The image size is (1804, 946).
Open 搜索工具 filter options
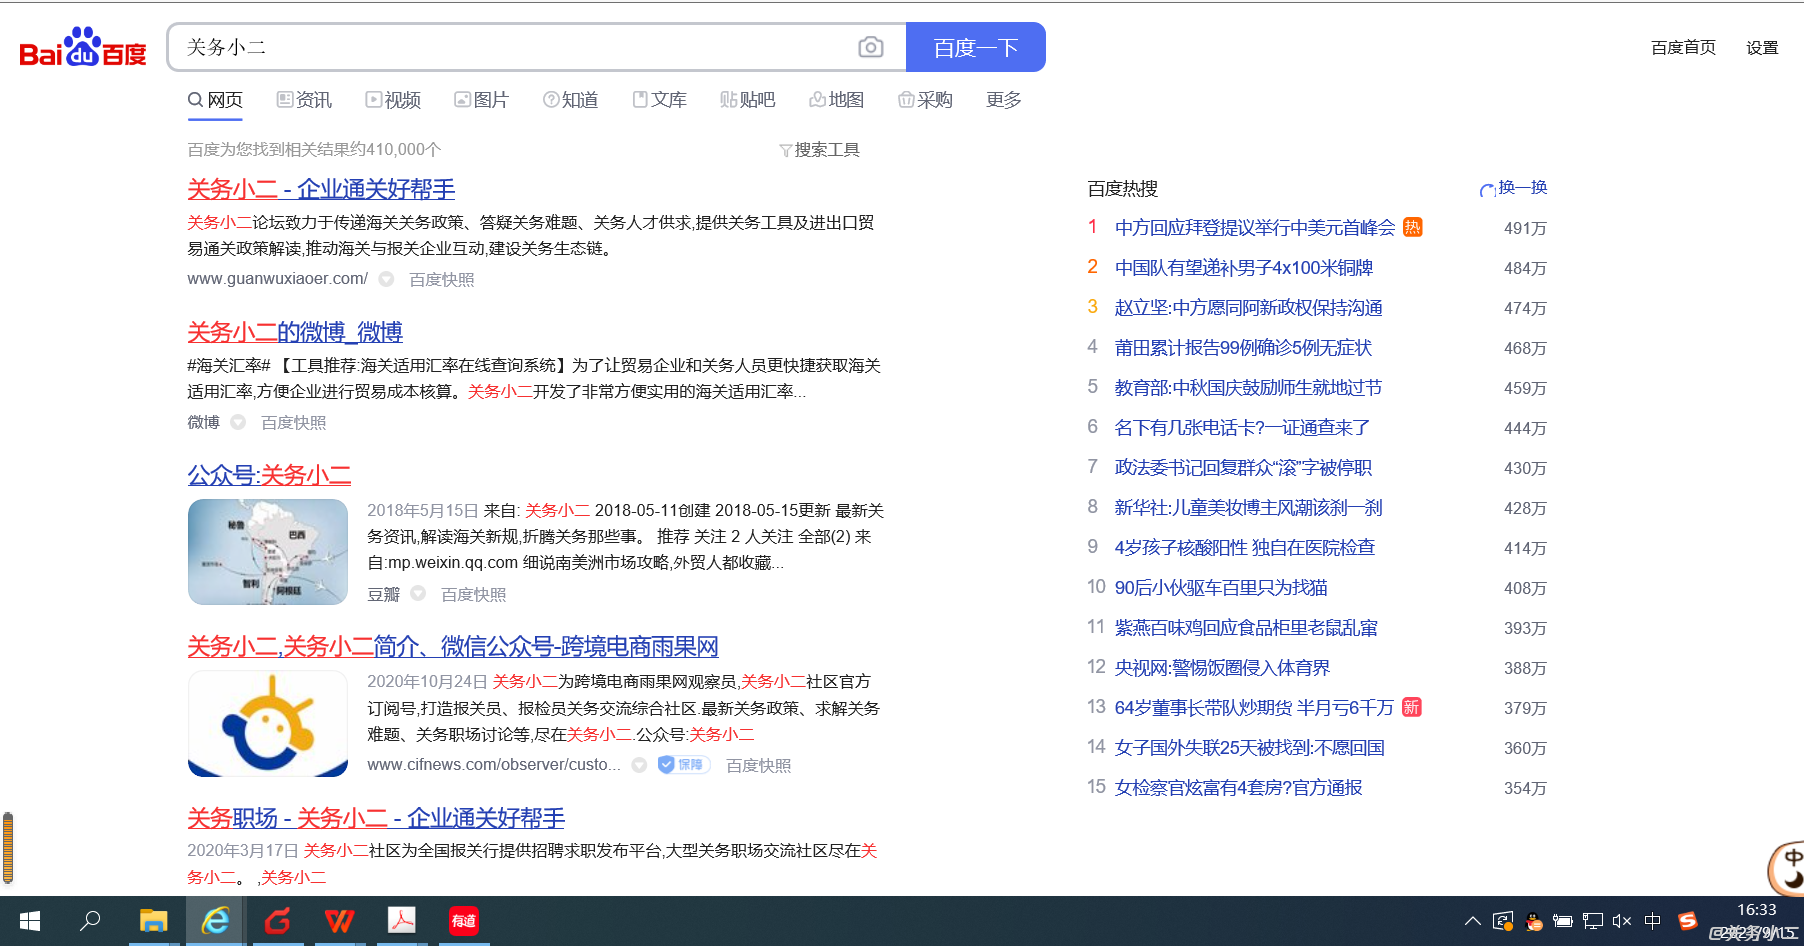pos(819,150)
